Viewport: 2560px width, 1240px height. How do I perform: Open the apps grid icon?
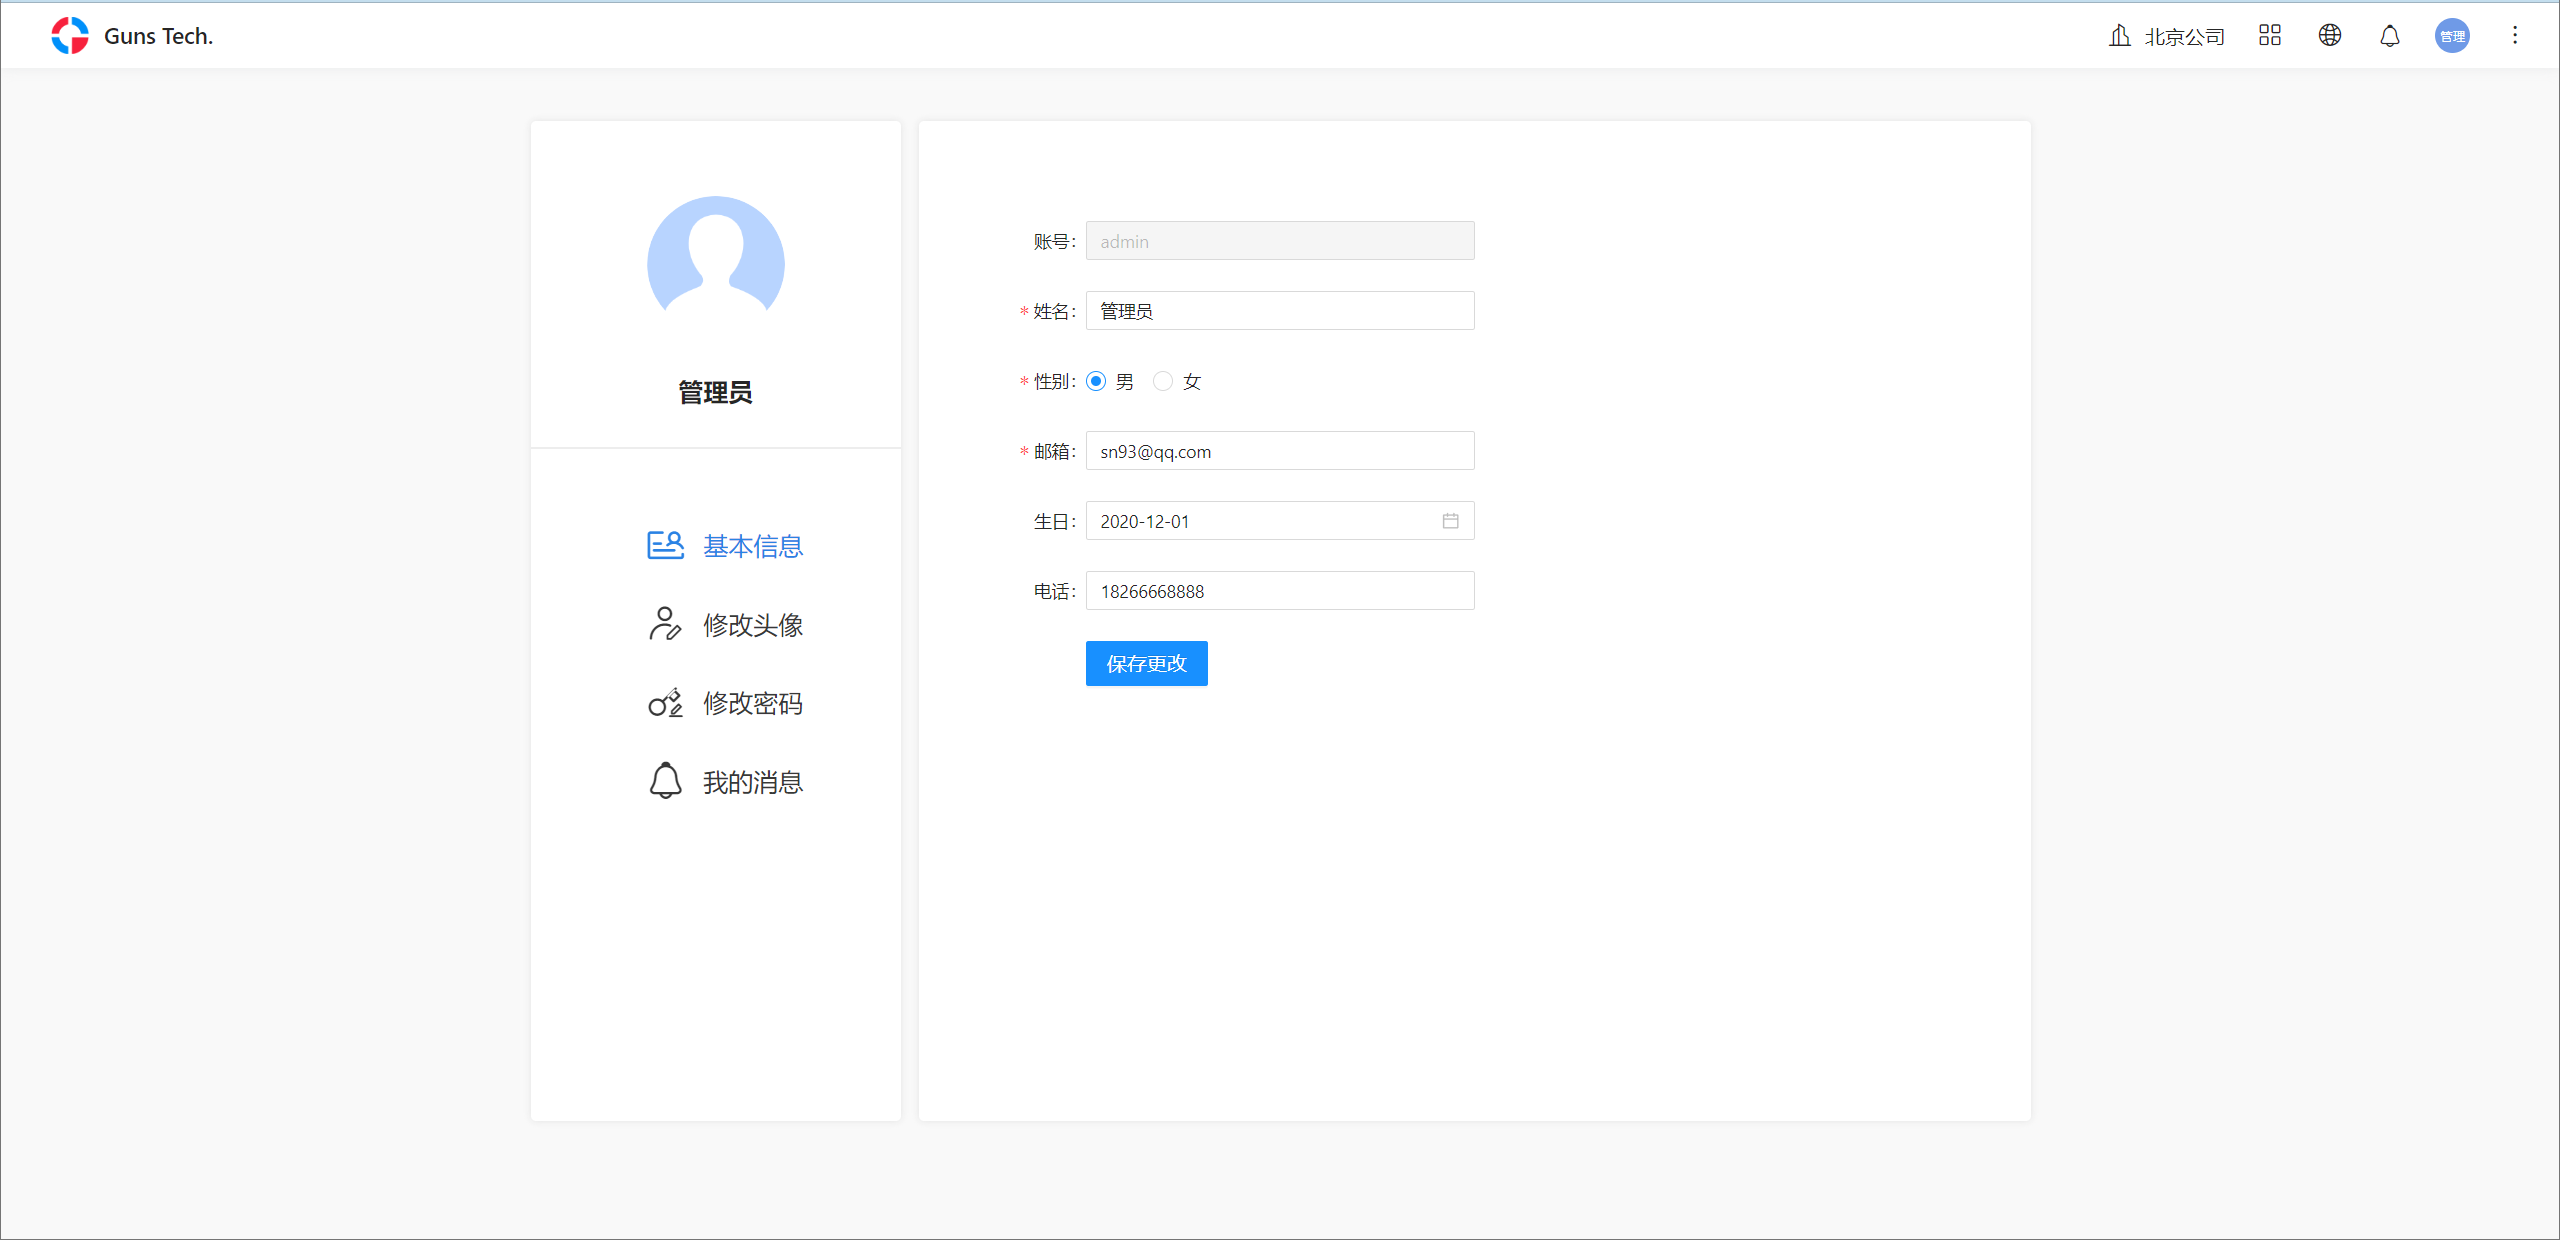pos(2269,36)
